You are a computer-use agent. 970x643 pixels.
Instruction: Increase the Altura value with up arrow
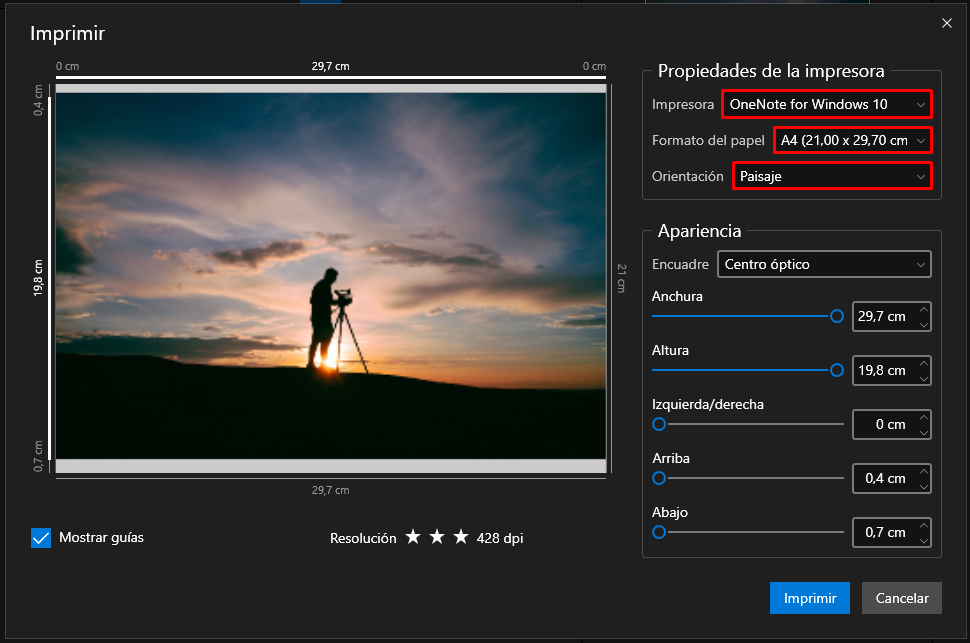coord(923,363)
